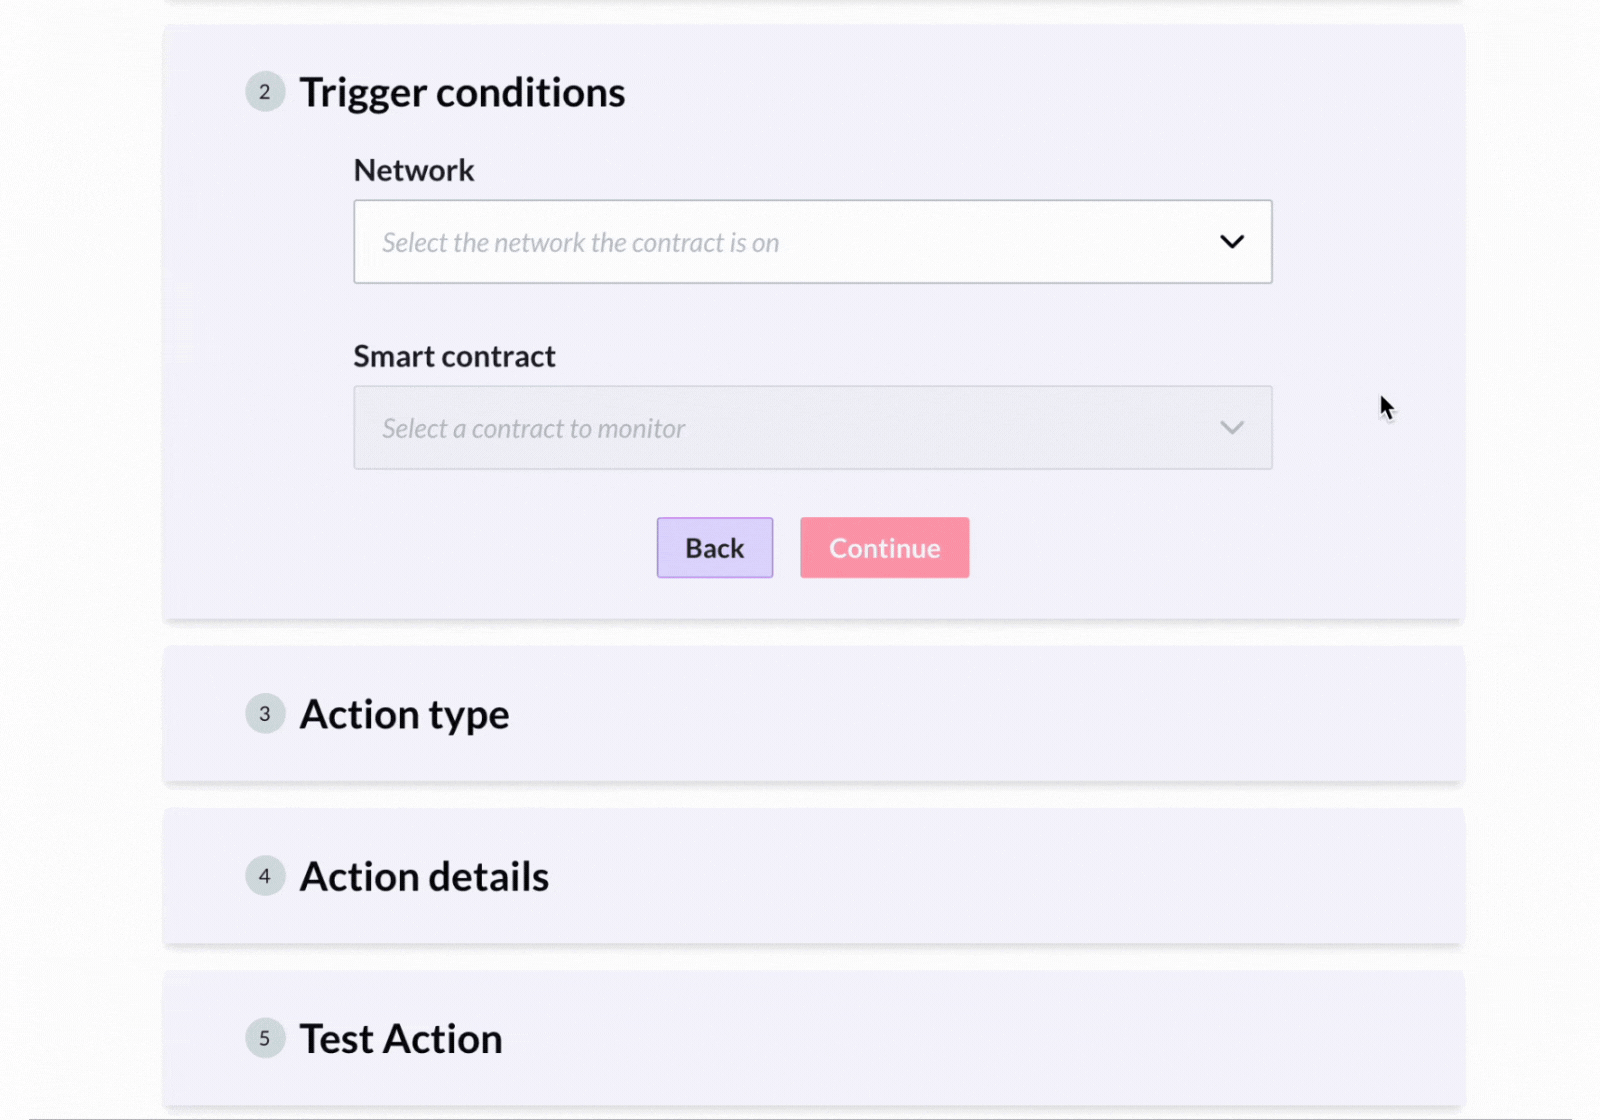Click the Network field label
This screenshot has width=1600, height=1120.
pyautogui.click(x=413, y=169)
